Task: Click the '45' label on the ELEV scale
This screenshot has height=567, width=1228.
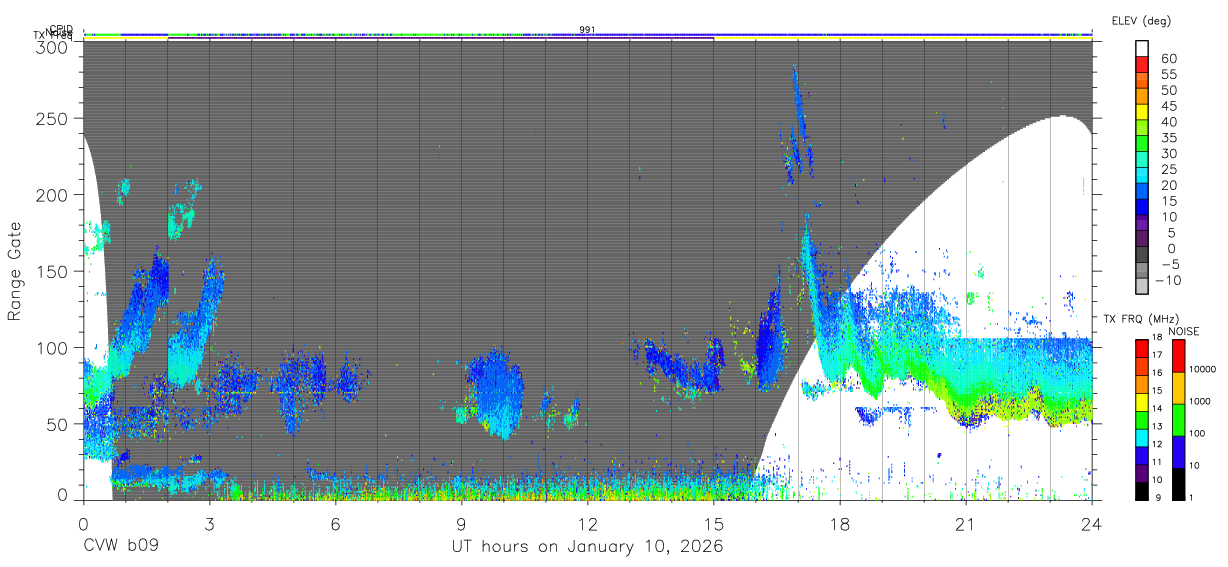Action: (x=1168, y=106)
